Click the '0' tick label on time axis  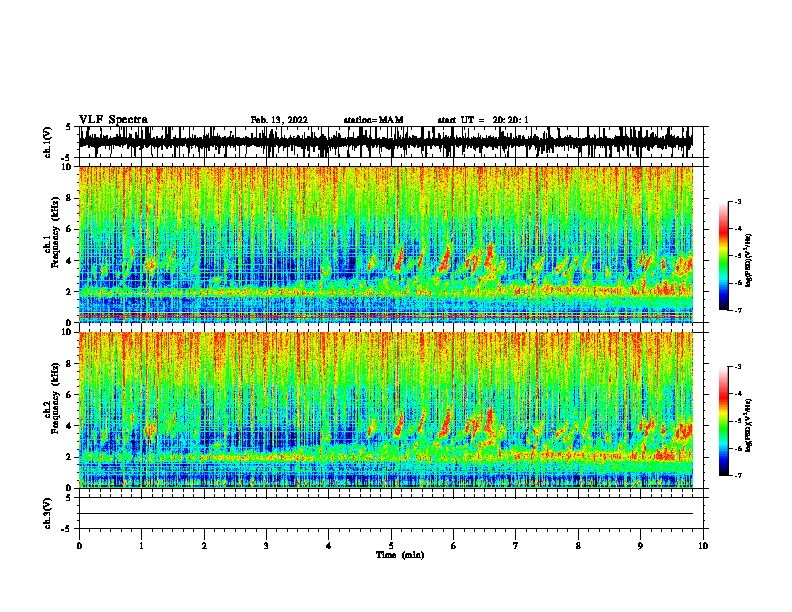pyautogui.click(x=79, y=546)
